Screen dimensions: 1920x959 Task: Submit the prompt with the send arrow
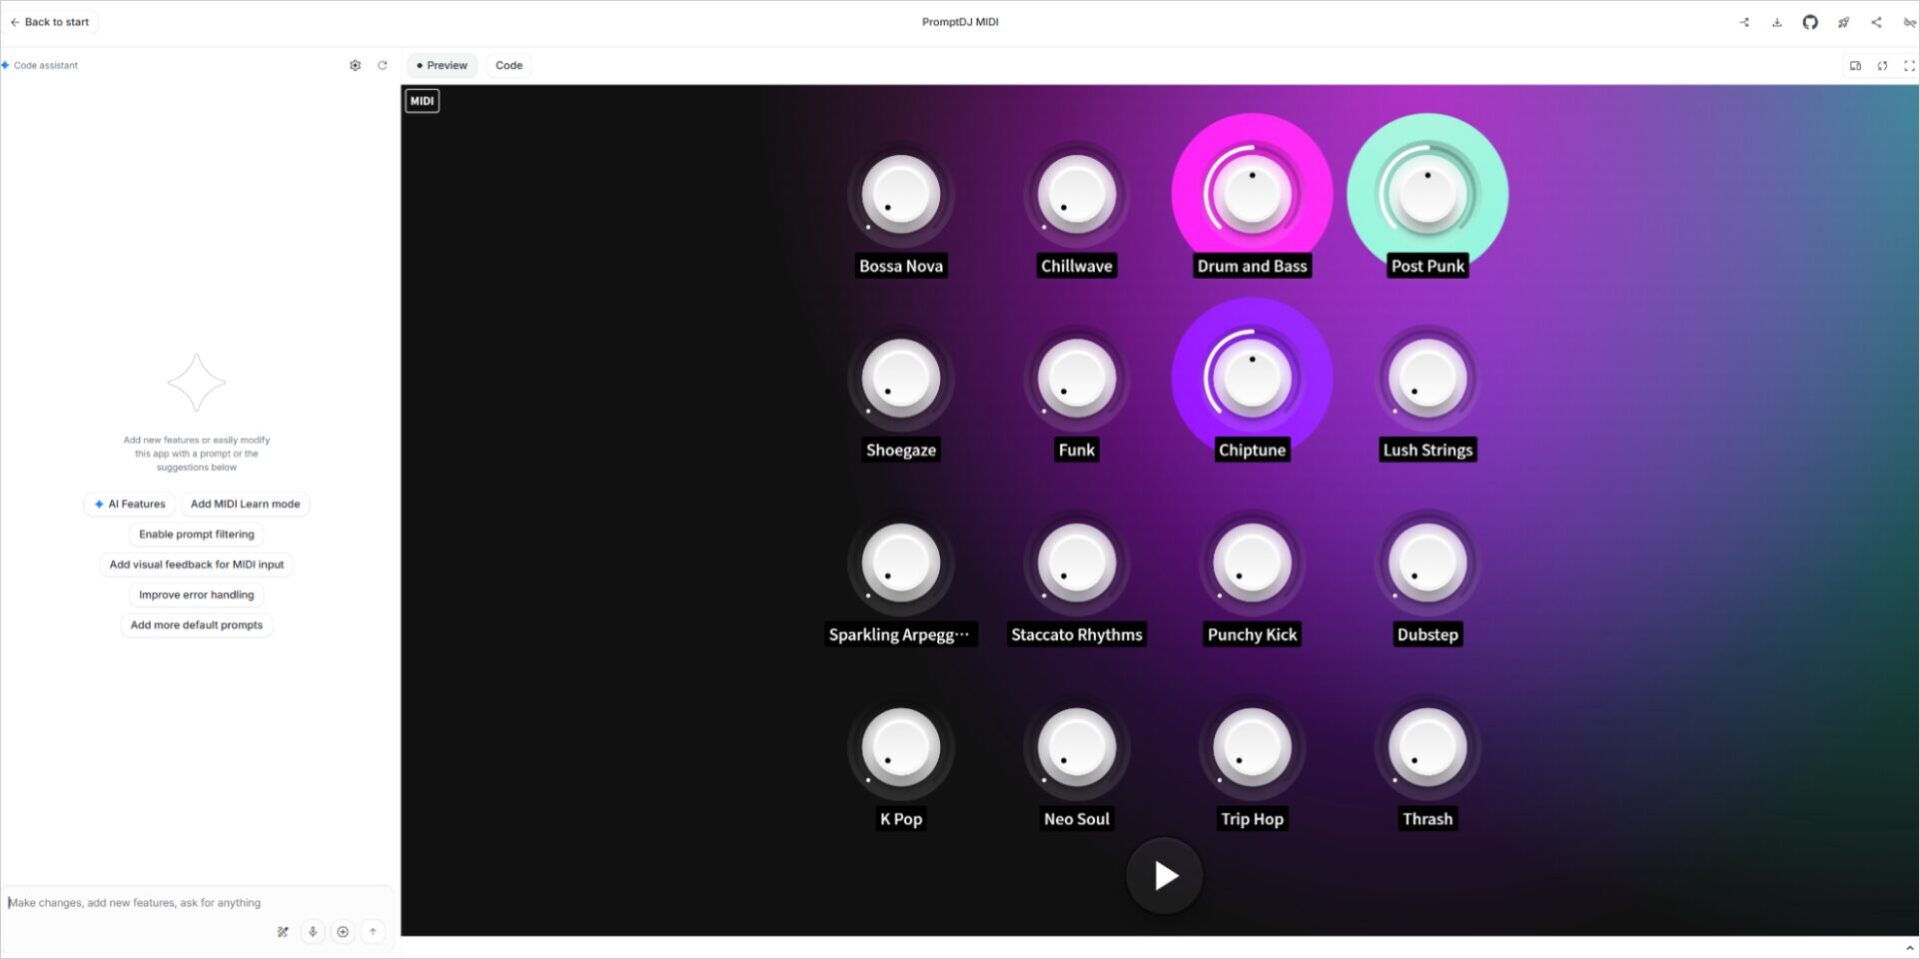coord(372,931)
